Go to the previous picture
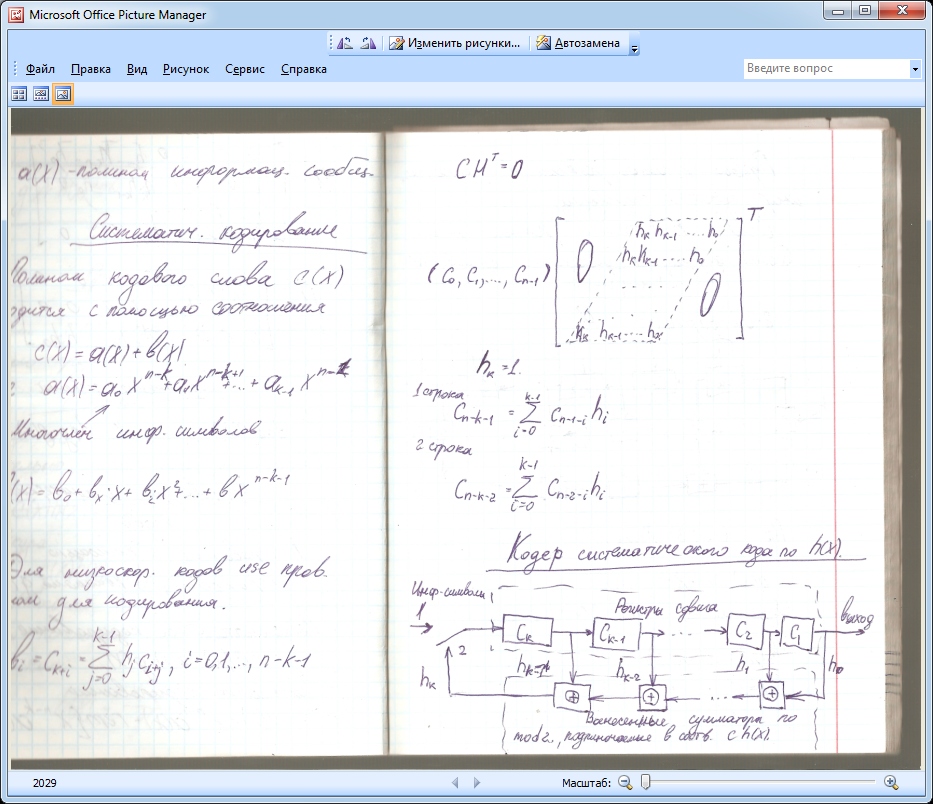 [455, 783]
